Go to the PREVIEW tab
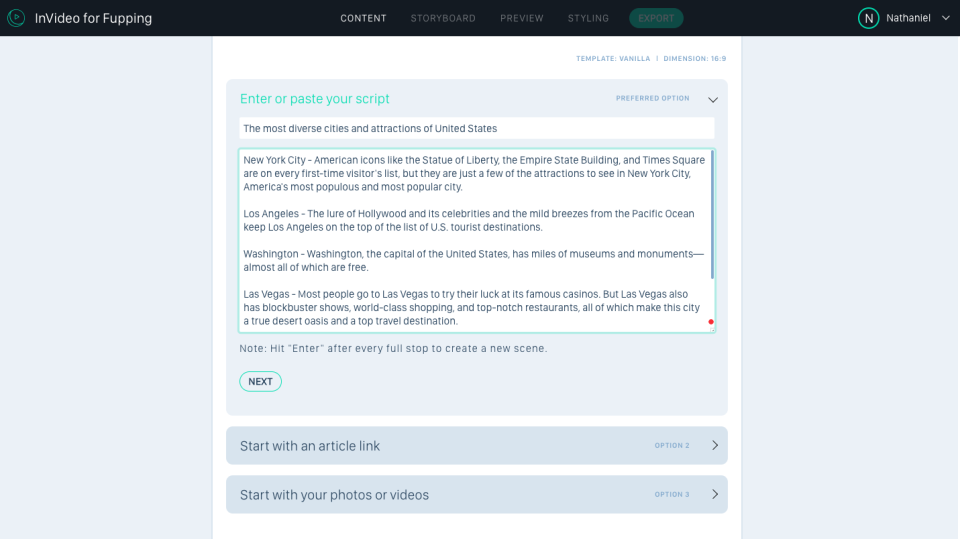 [522, 18]
